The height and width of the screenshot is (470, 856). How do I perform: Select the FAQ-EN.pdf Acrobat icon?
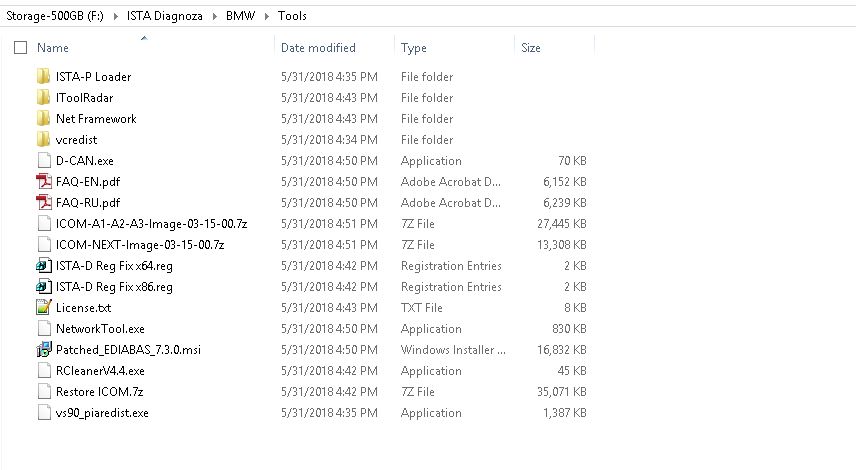click(x=43, y=182)
